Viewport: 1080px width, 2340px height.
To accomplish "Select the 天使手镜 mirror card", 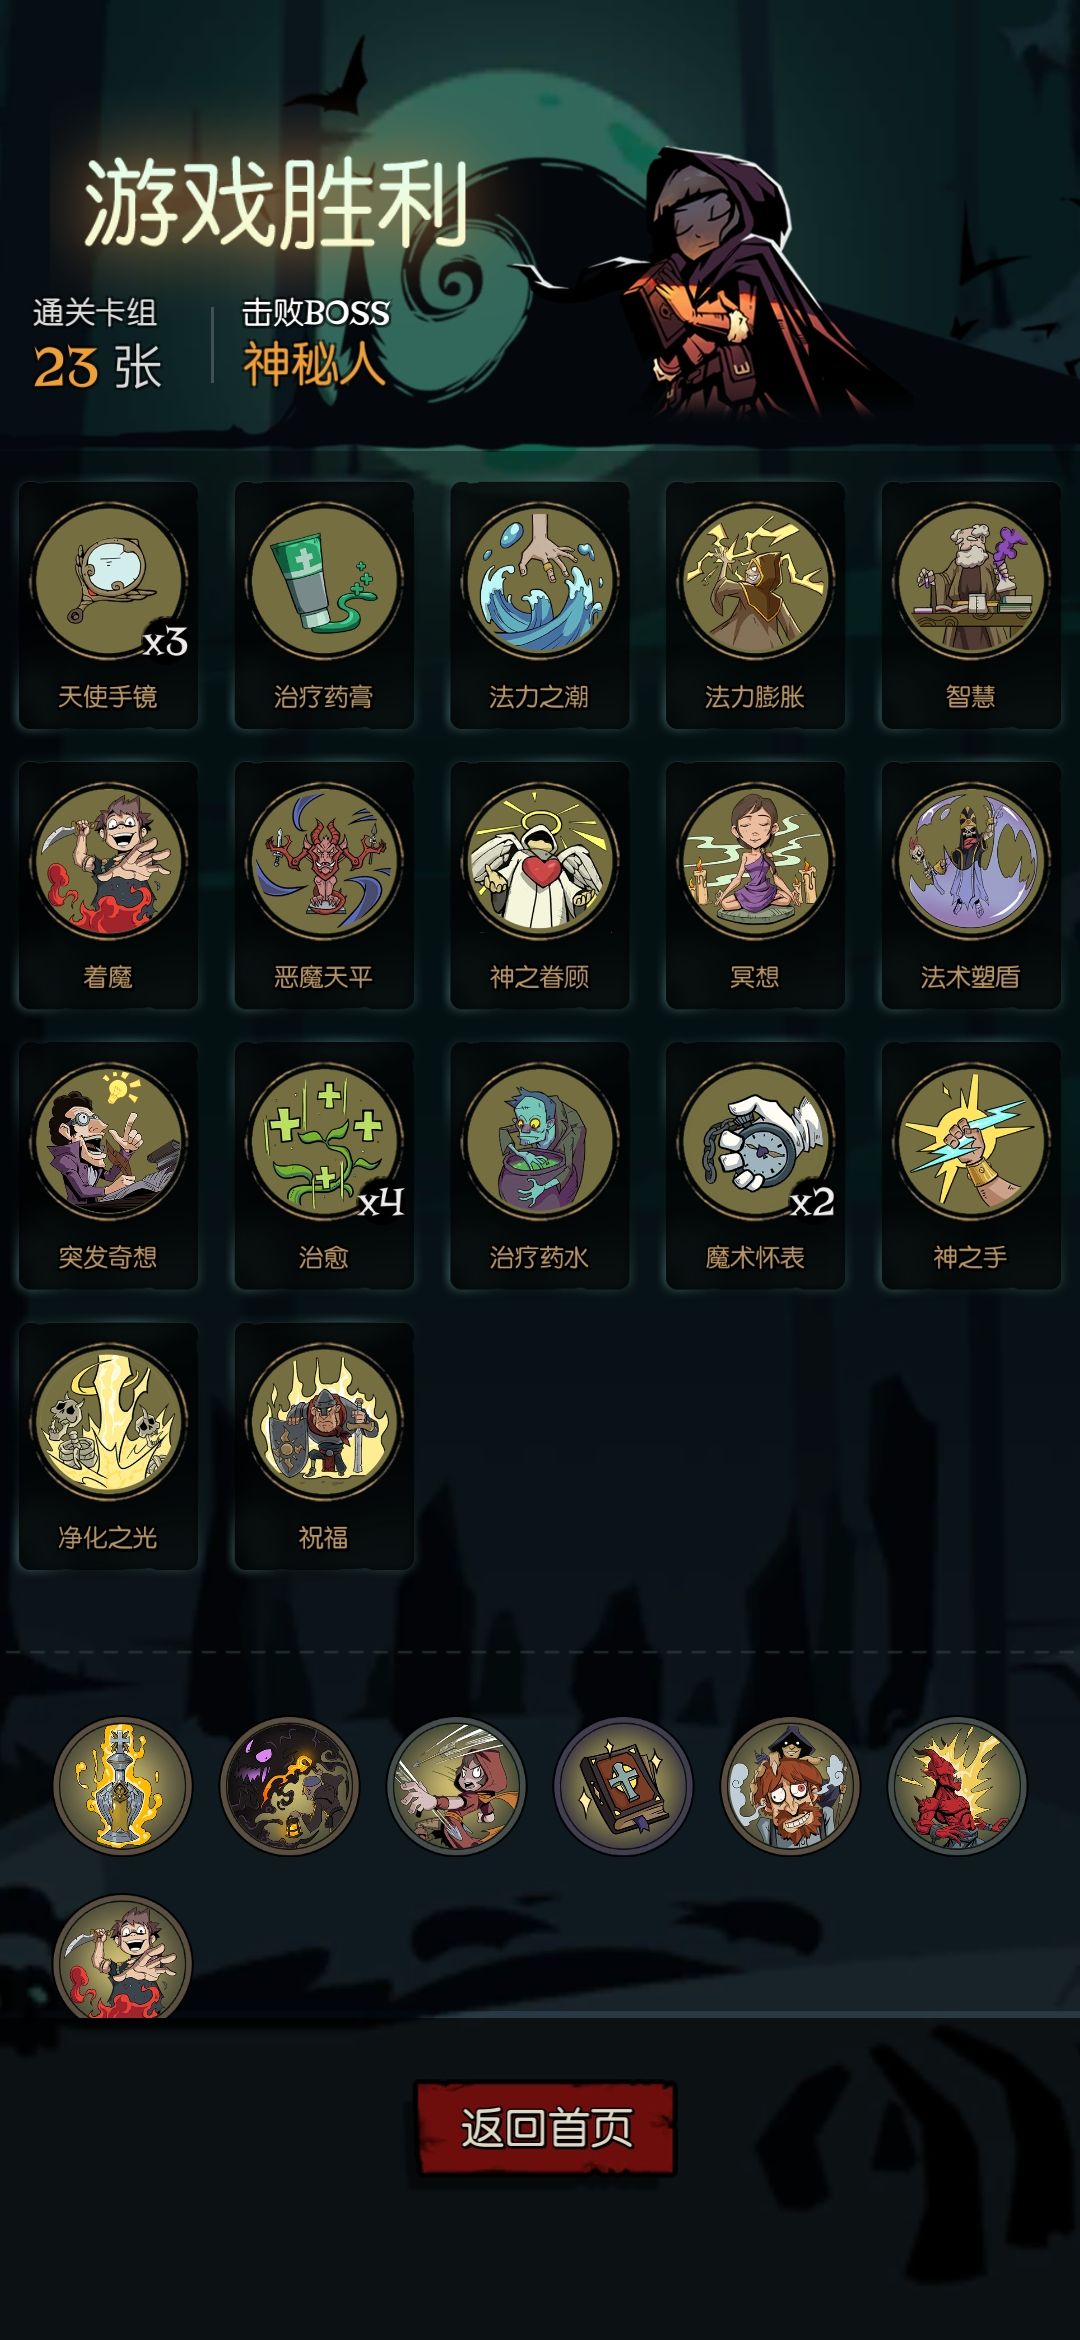I will coord(108,605).
